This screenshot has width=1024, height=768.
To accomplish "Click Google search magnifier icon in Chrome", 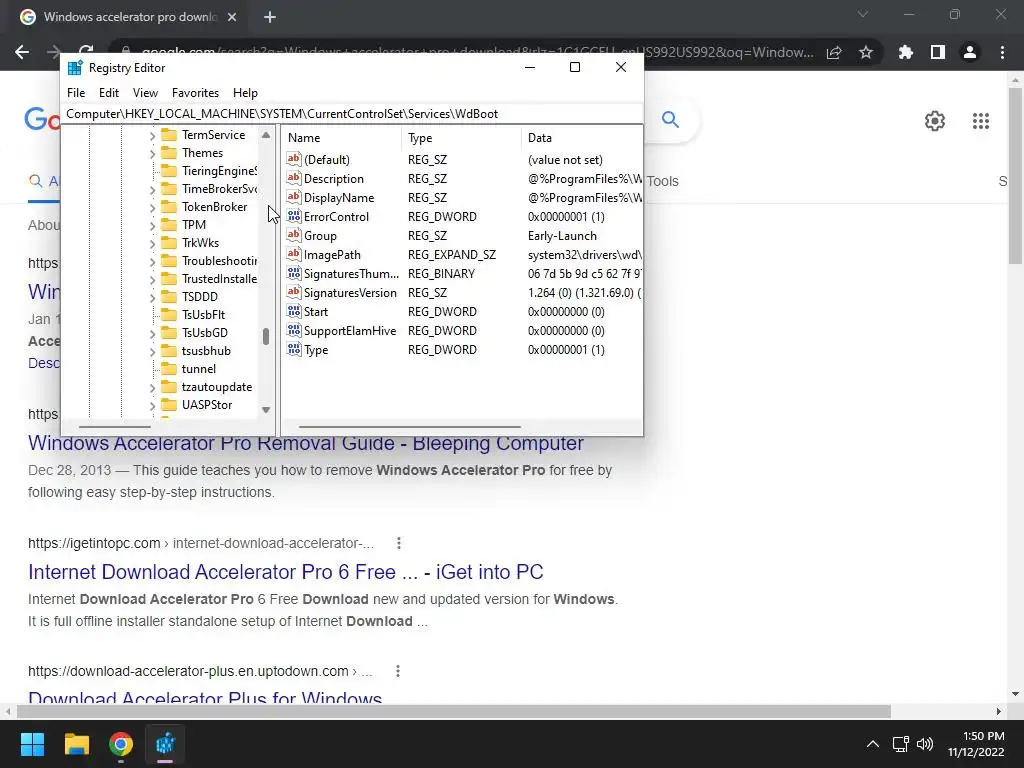I will pyautogui.click(x=670, y=120).
